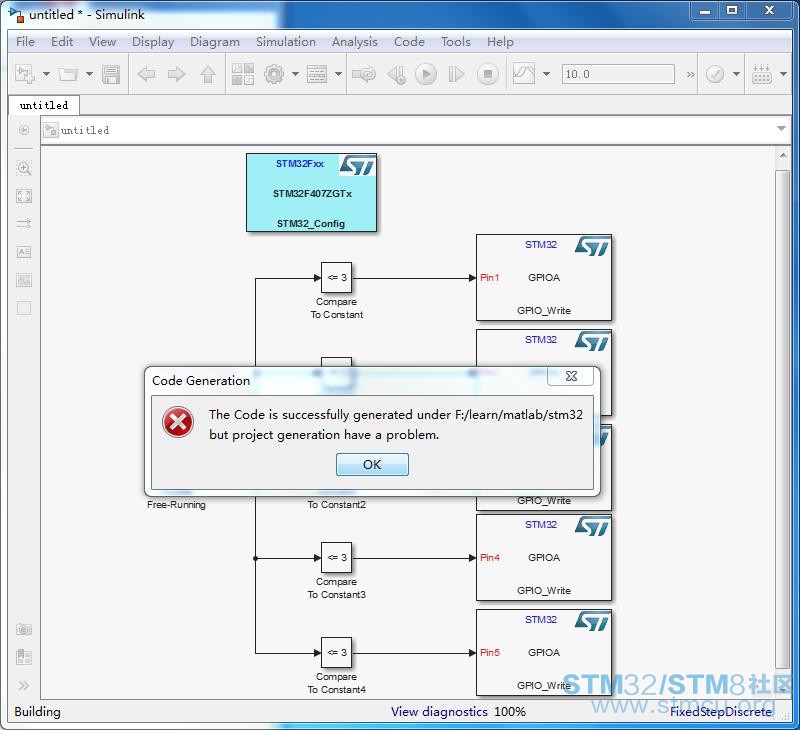Expand the address bar dropdown arrow
Screen dimensions: 800x730
[x=781, y=129]
